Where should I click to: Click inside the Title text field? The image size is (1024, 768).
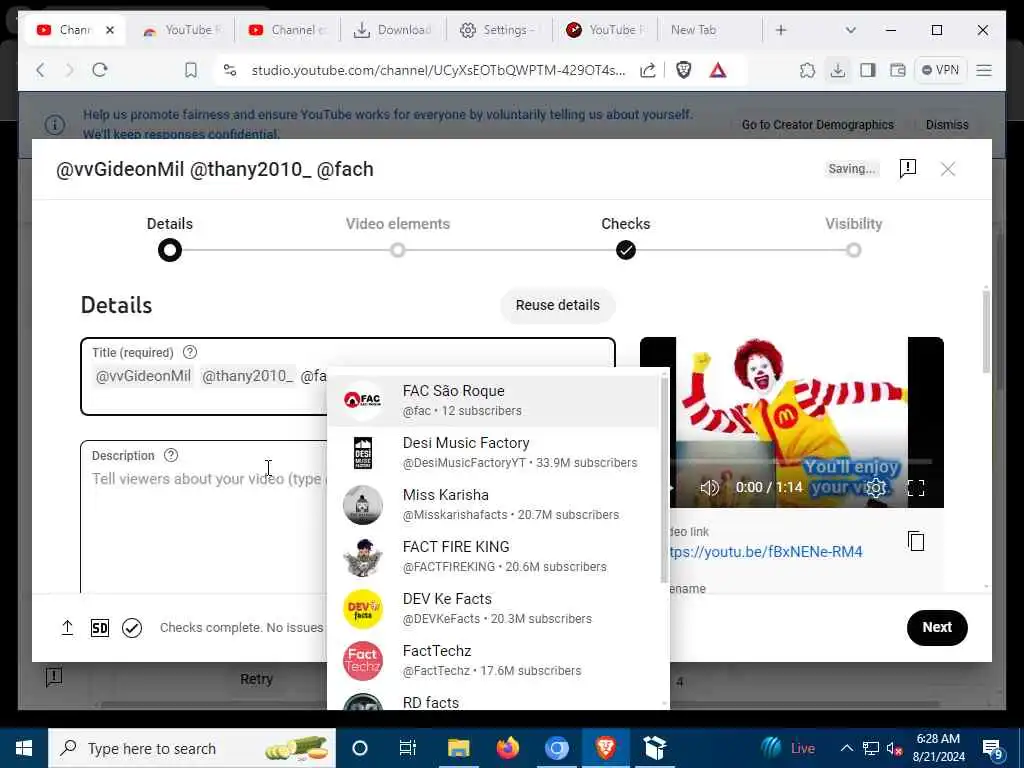pos(348,376)
